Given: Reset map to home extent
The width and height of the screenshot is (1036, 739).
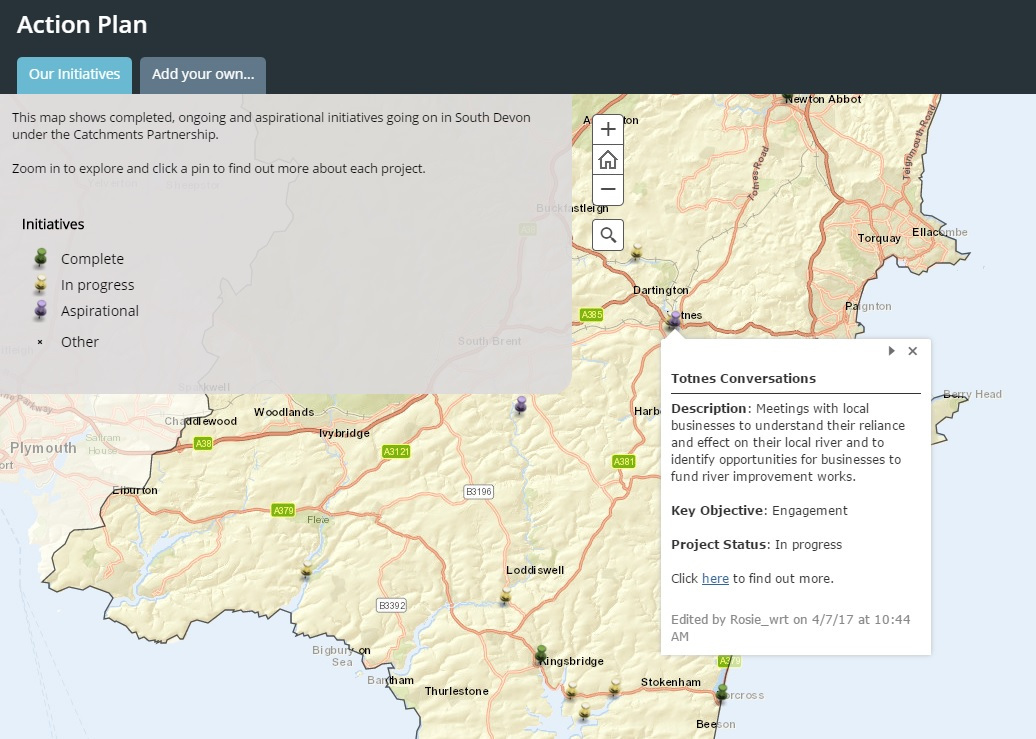Looking at the screenshot, I should tap(608, 160).
